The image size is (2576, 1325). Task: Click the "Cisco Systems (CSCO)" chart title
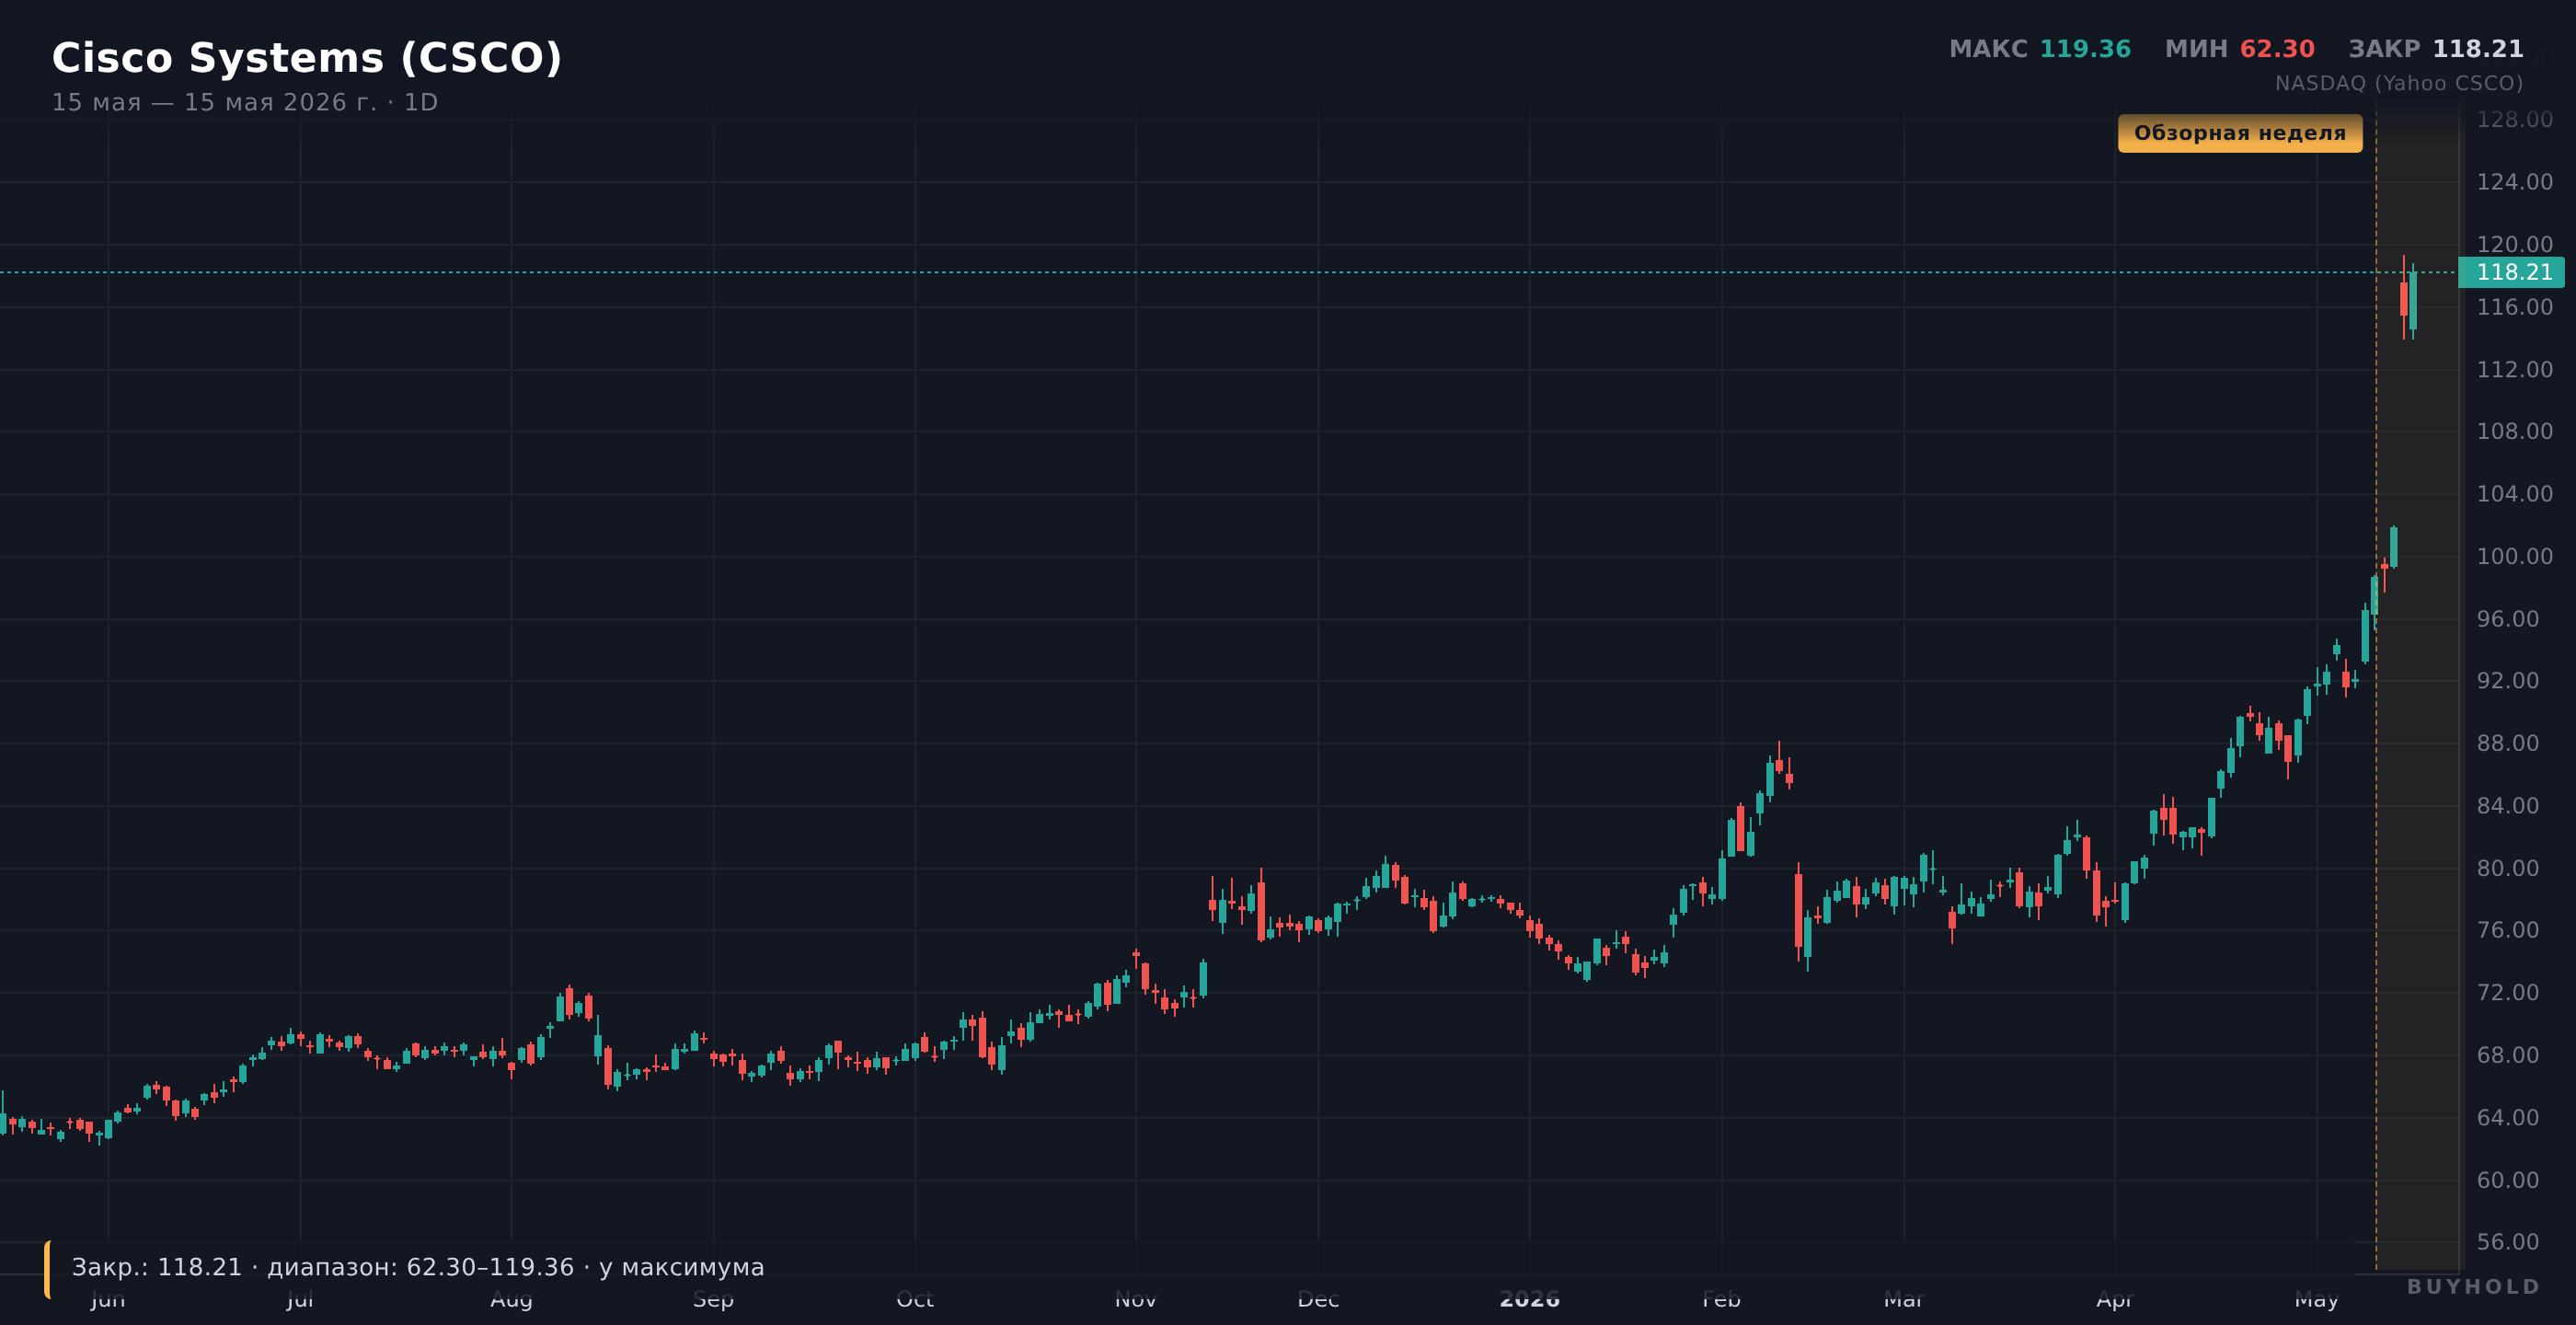307,58
